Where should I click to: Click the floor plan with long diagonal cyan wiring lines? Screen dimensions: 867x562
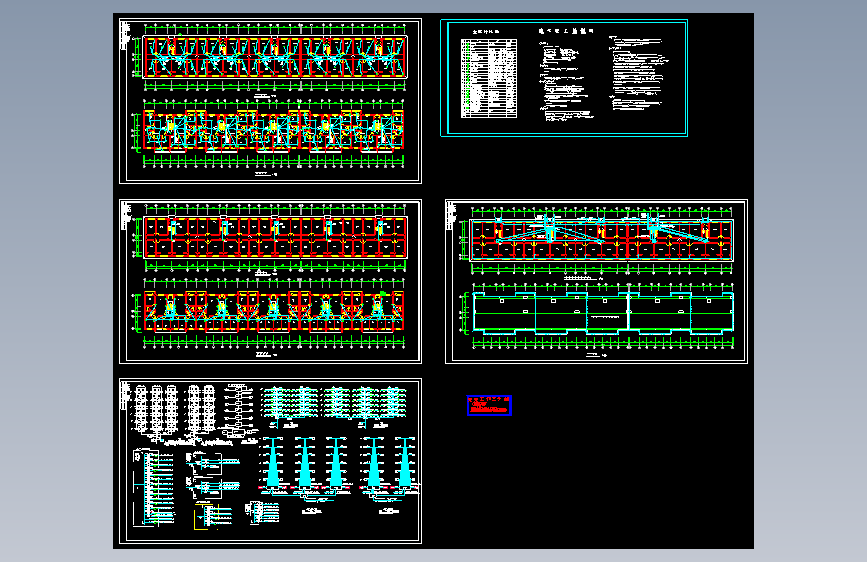[x=602, y=240]
